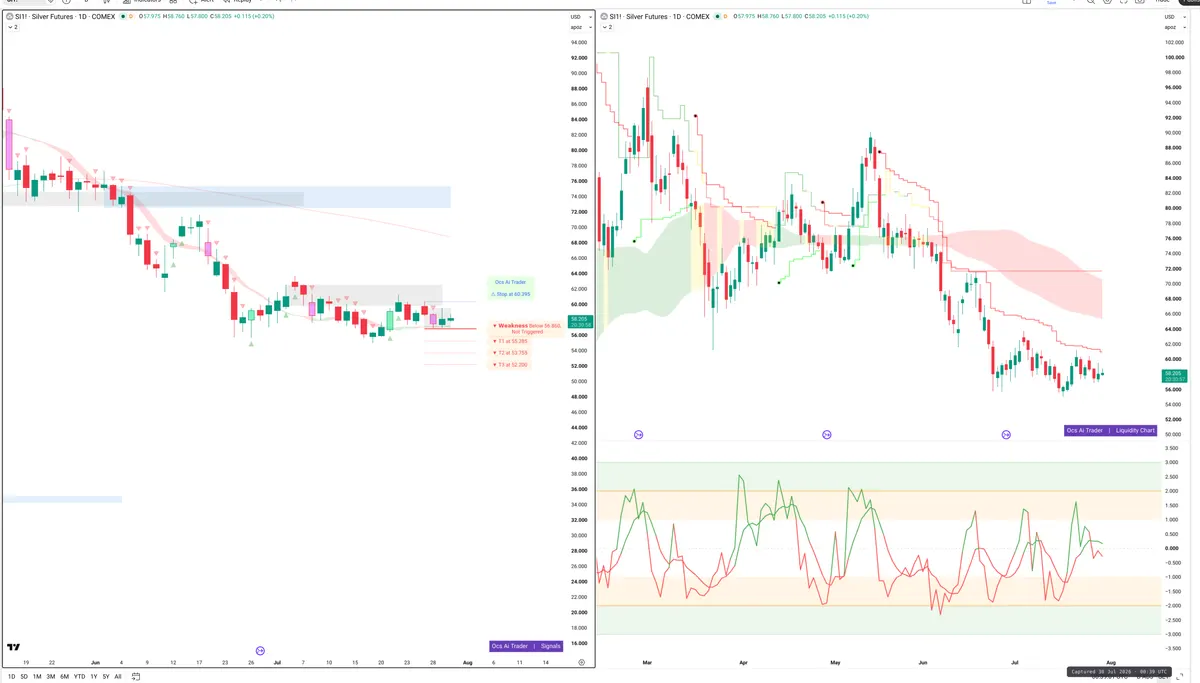Click the "Ocs Ai Trader | Signals" purple label
1200x683 pixels.
tap(526, 646)
